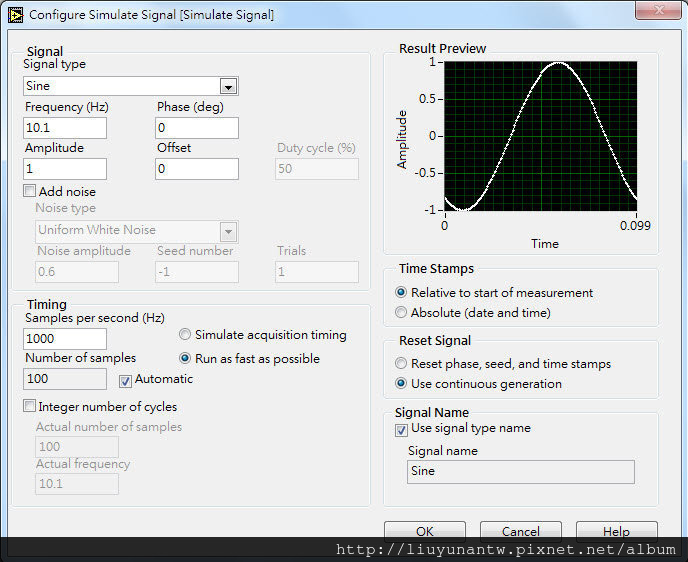The image size is (688, 562).
Task: Click the Phase (deg) input field
Action: point(197,128)
